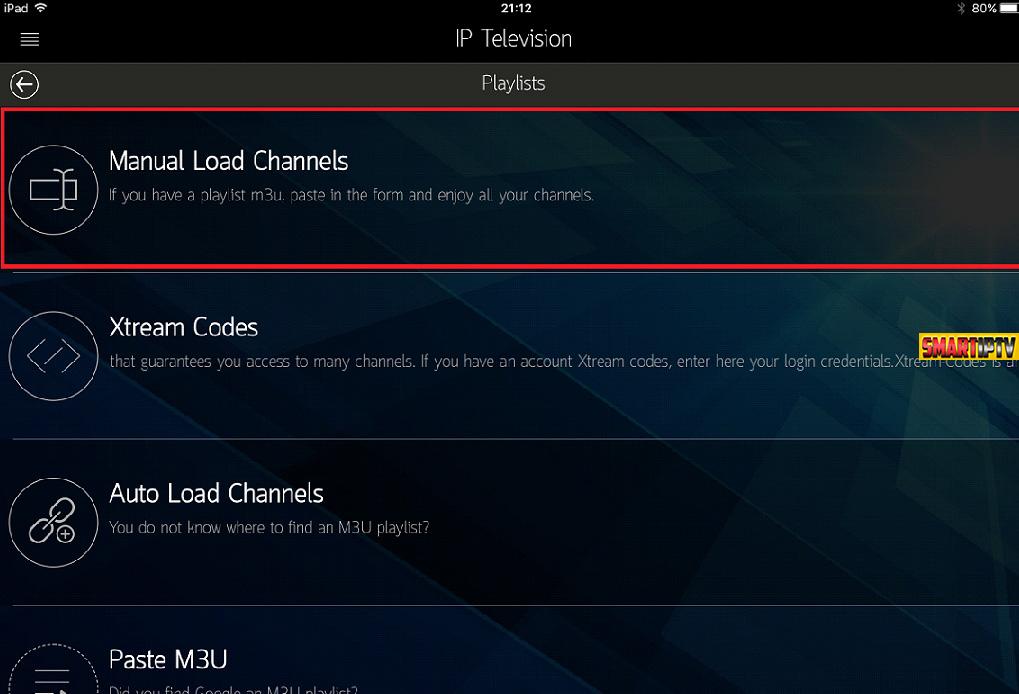The width and height of the screenshot is (1019, 694).
Task: Click the SMART IPTV logo badge
Action: click(968, 347)
